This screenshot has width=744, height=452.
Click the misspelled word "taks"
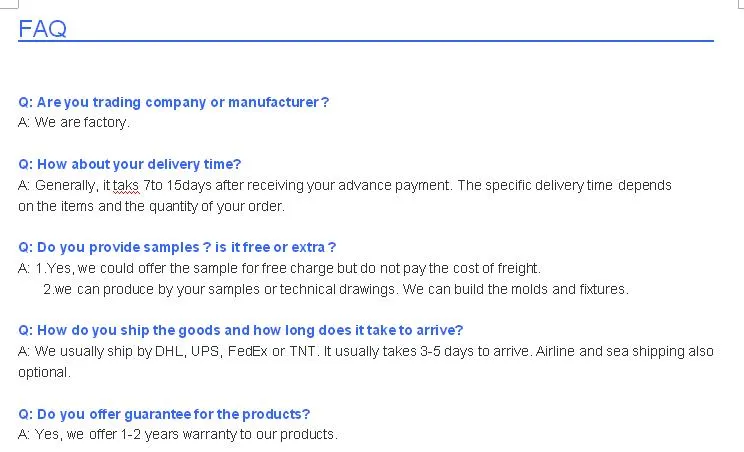point(125,185)
